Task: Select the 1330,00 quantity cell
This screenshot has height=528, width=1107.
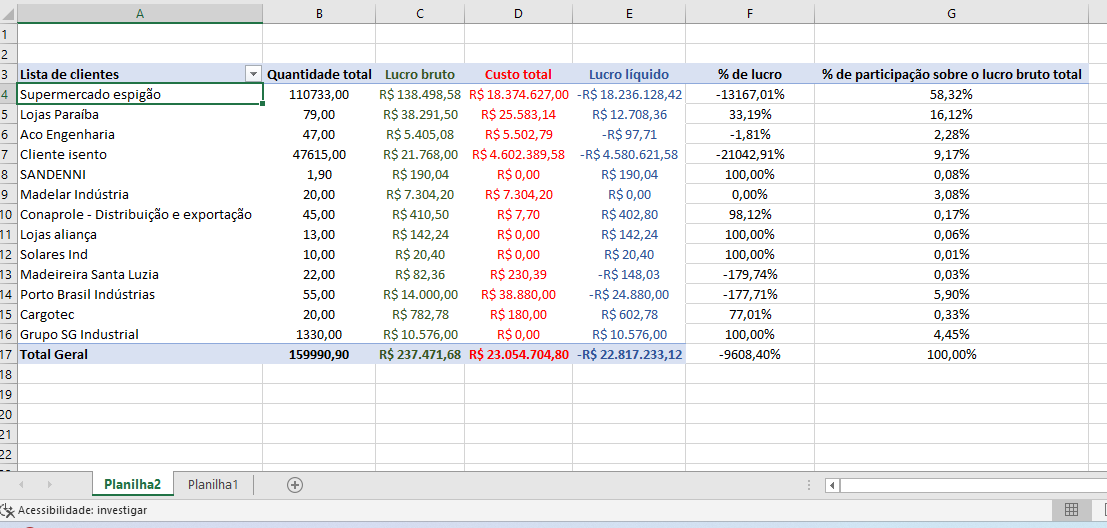Action: coord(319,335)
